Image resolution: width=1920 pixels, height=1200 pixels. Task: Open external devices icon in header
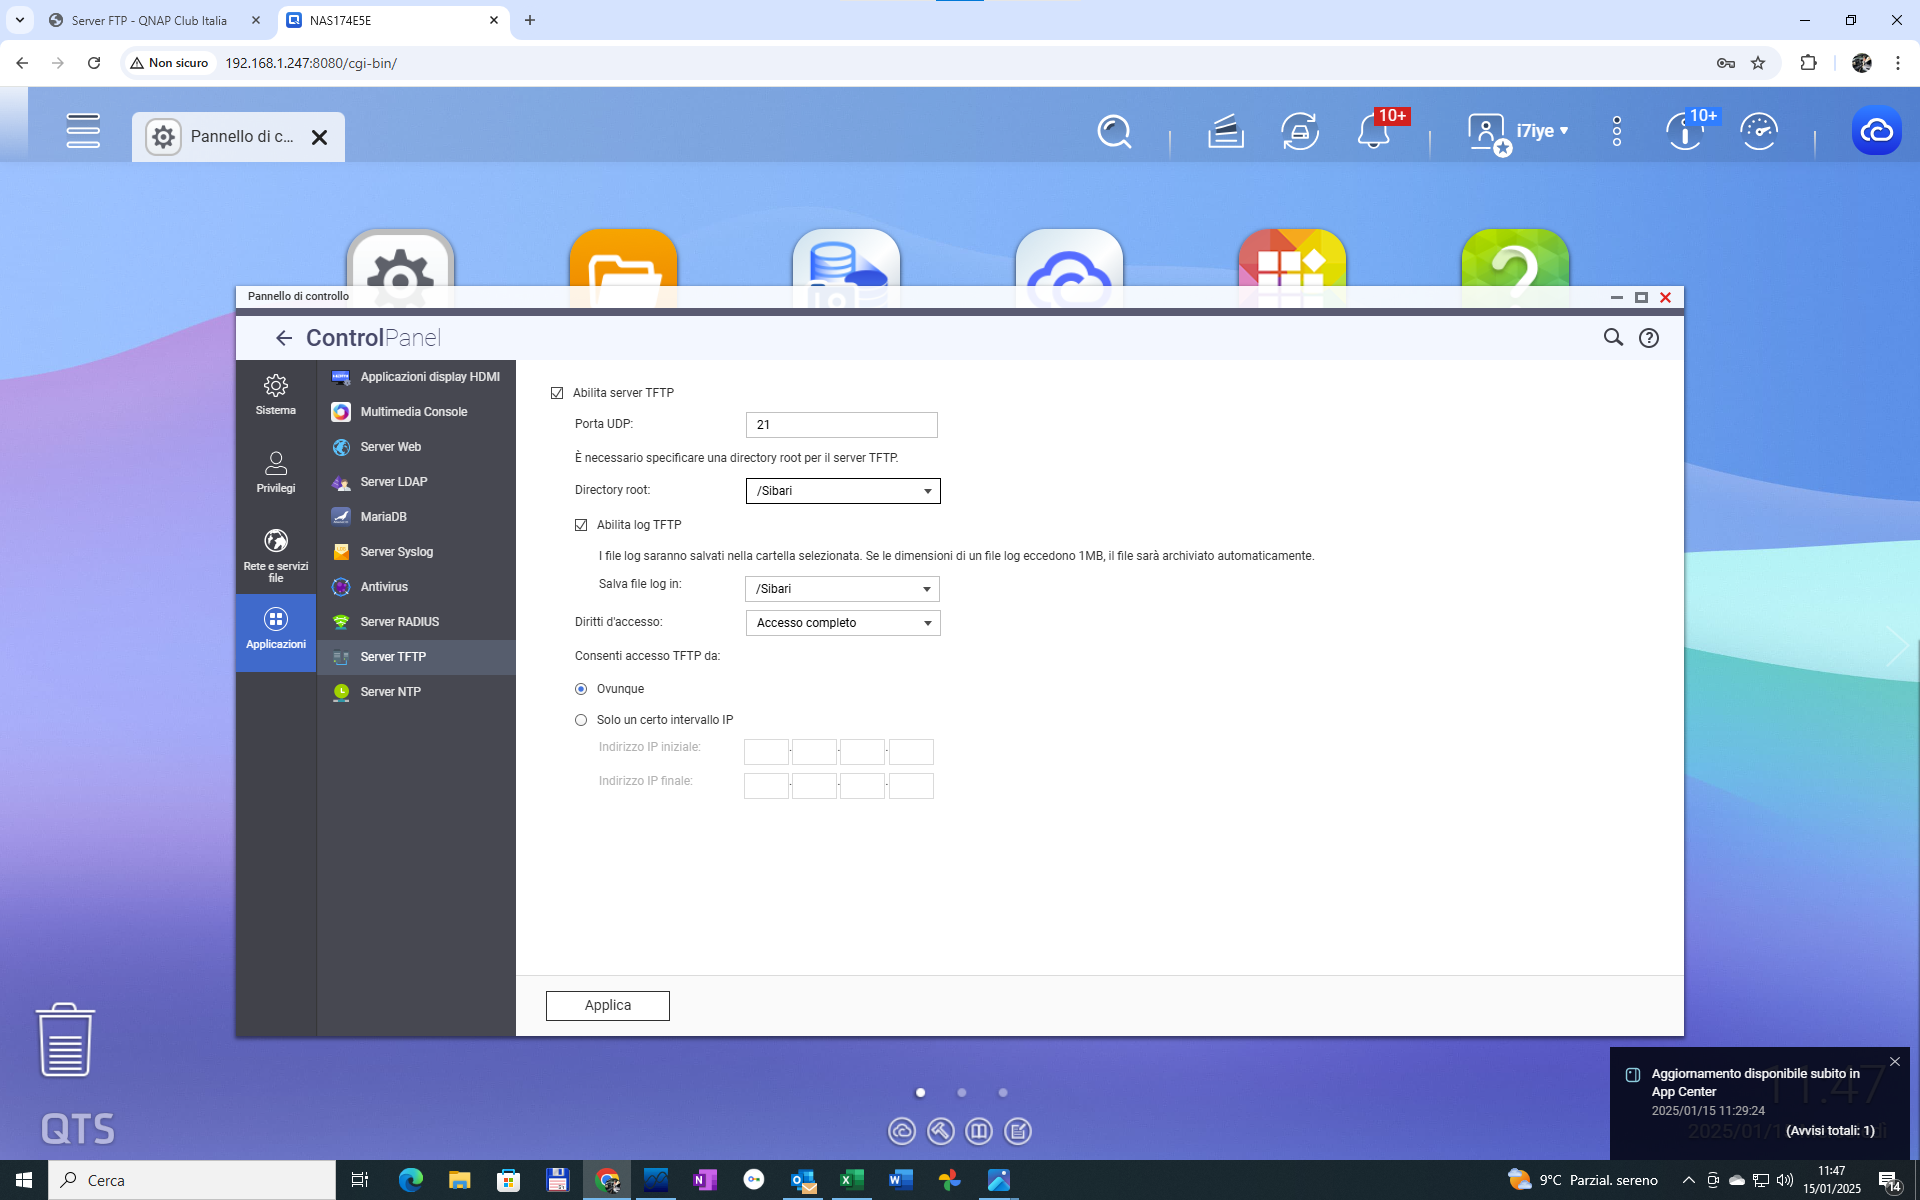[x=1299, y=131]
